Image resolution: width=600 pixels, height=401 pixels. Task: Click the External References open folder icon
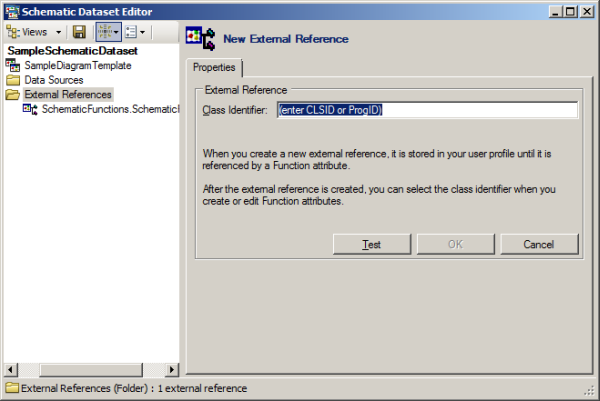[x=13, y=95]
